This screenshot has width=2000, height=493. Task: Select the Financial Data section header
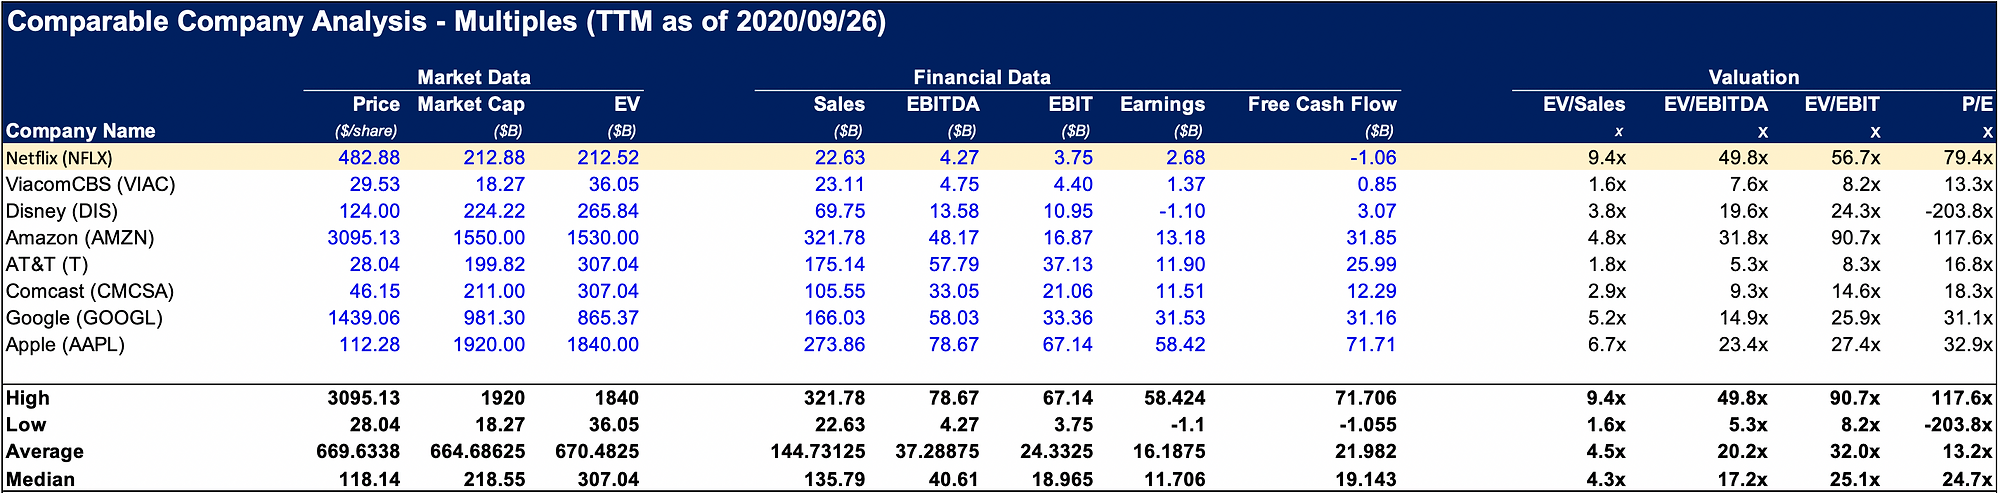pos(982,77)
